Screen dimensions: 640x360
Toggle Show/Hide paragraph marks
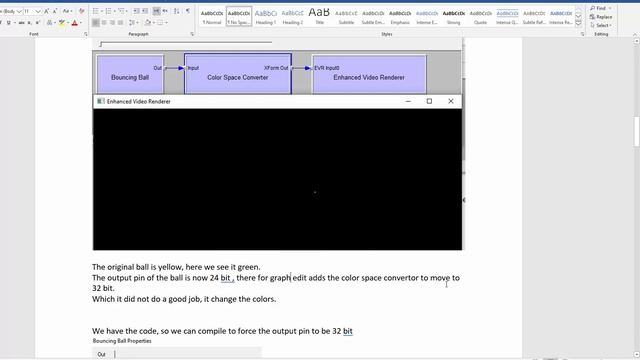point(188,11)
